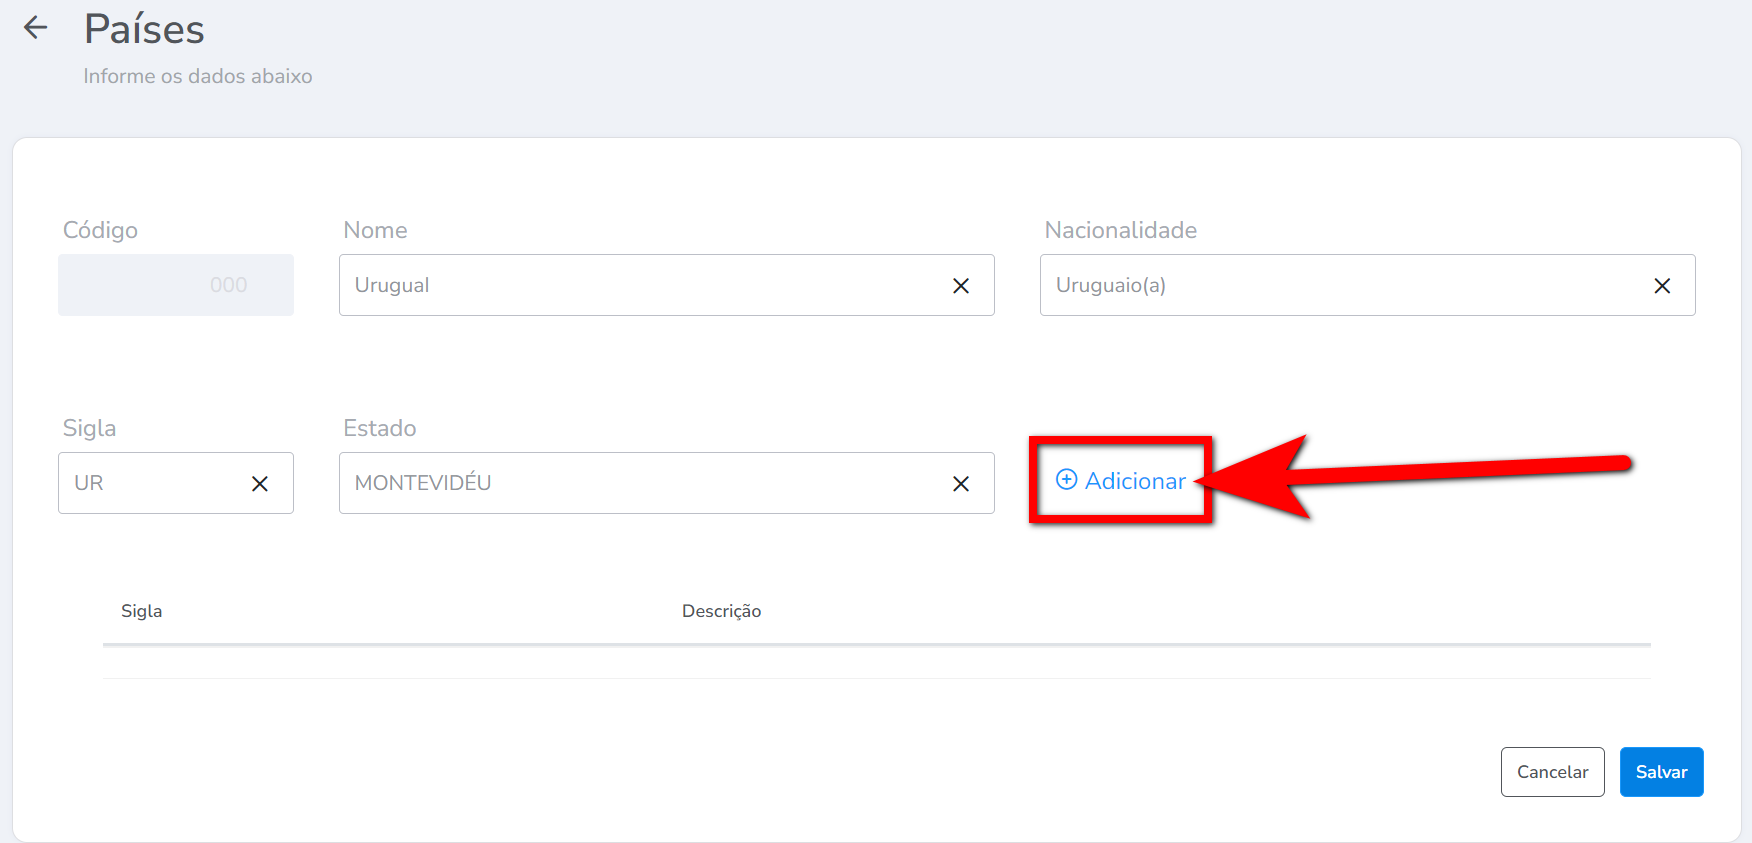Click the Países page title
This screenshot has width=1752, height=843.
coord(145,30)
